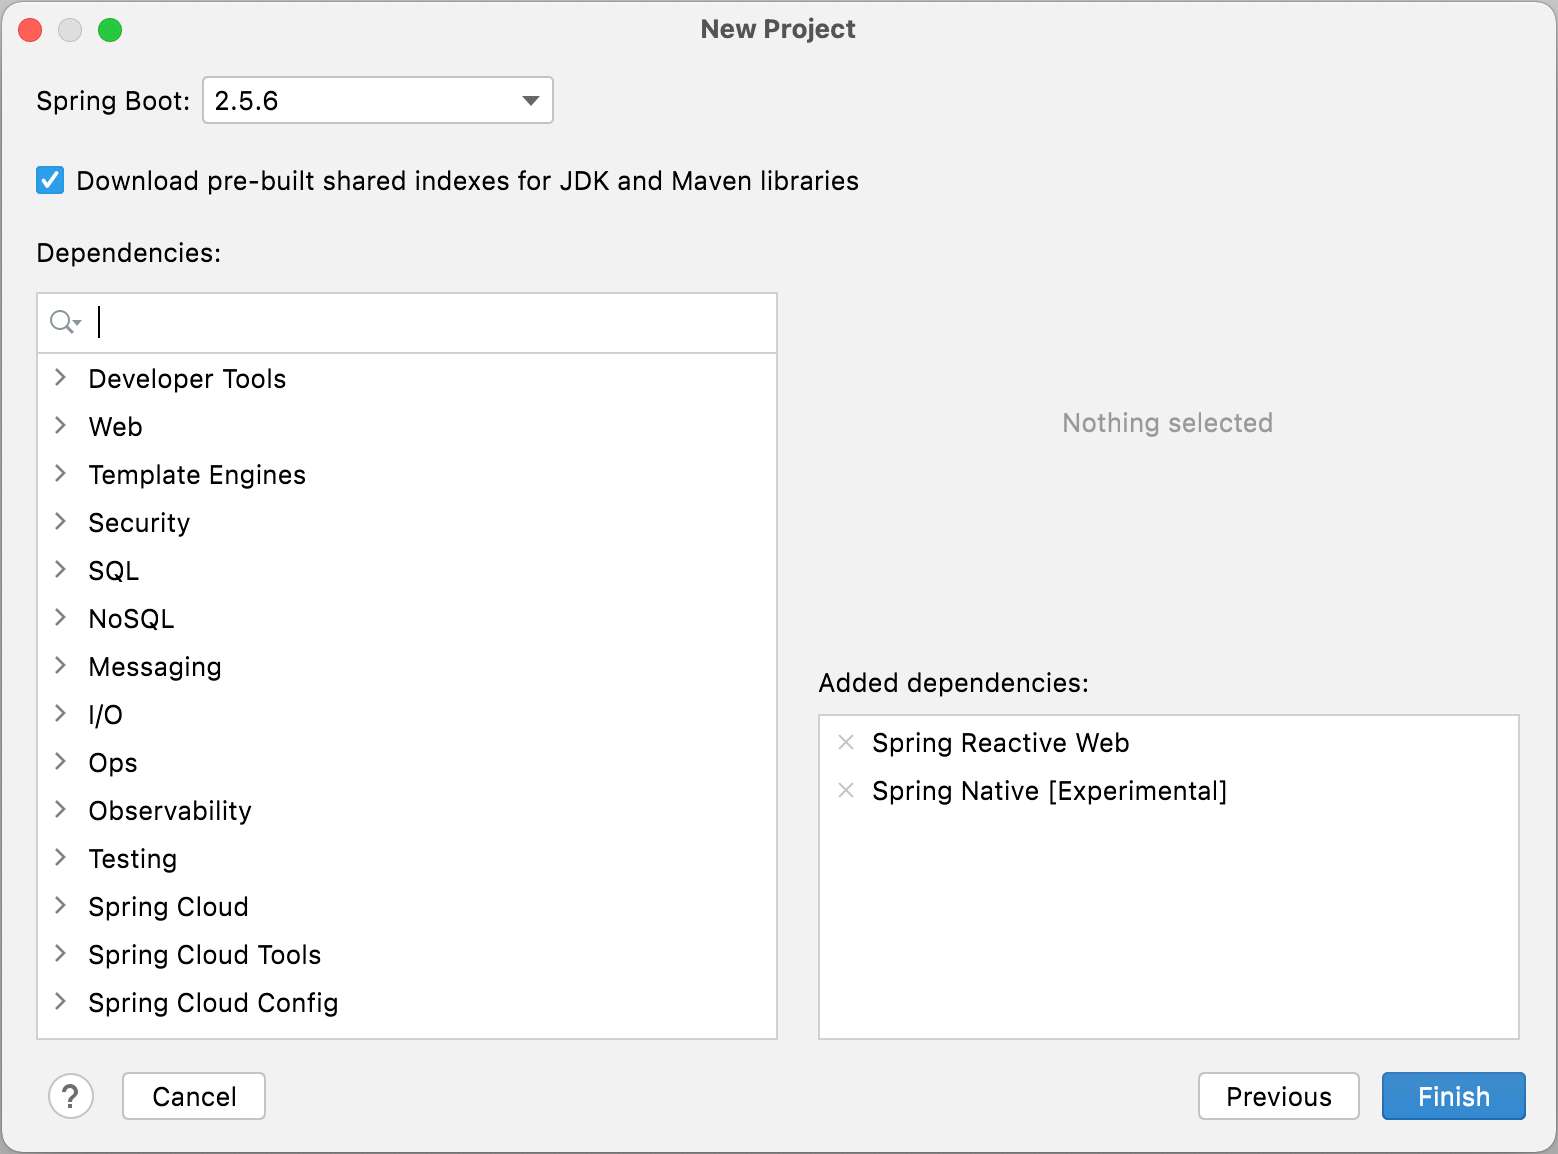
Task: Select the Observability category
Action: pyautogui.click(x=170, y=811)
